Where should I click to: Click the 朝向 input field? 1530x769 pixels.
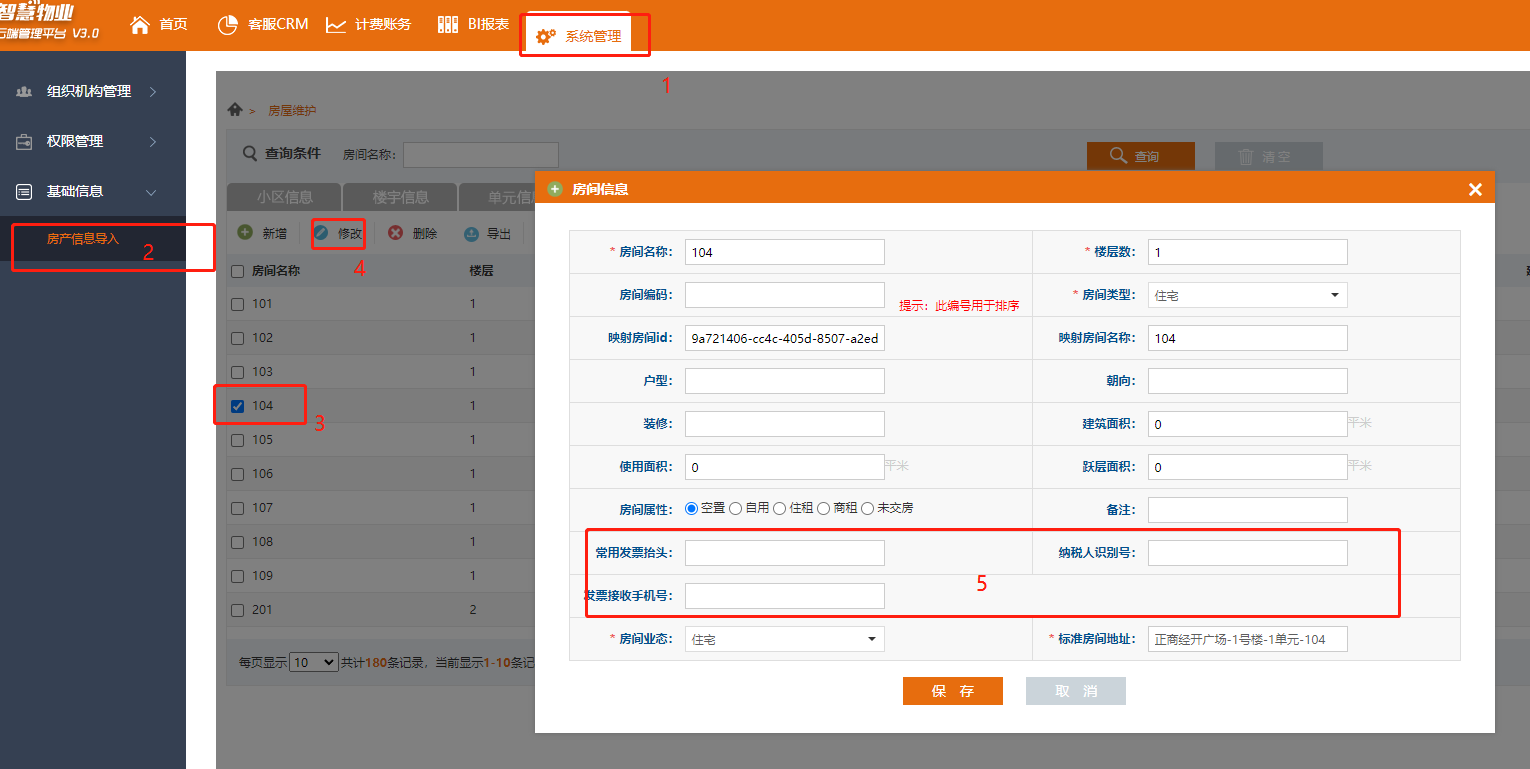[1247, 381]
